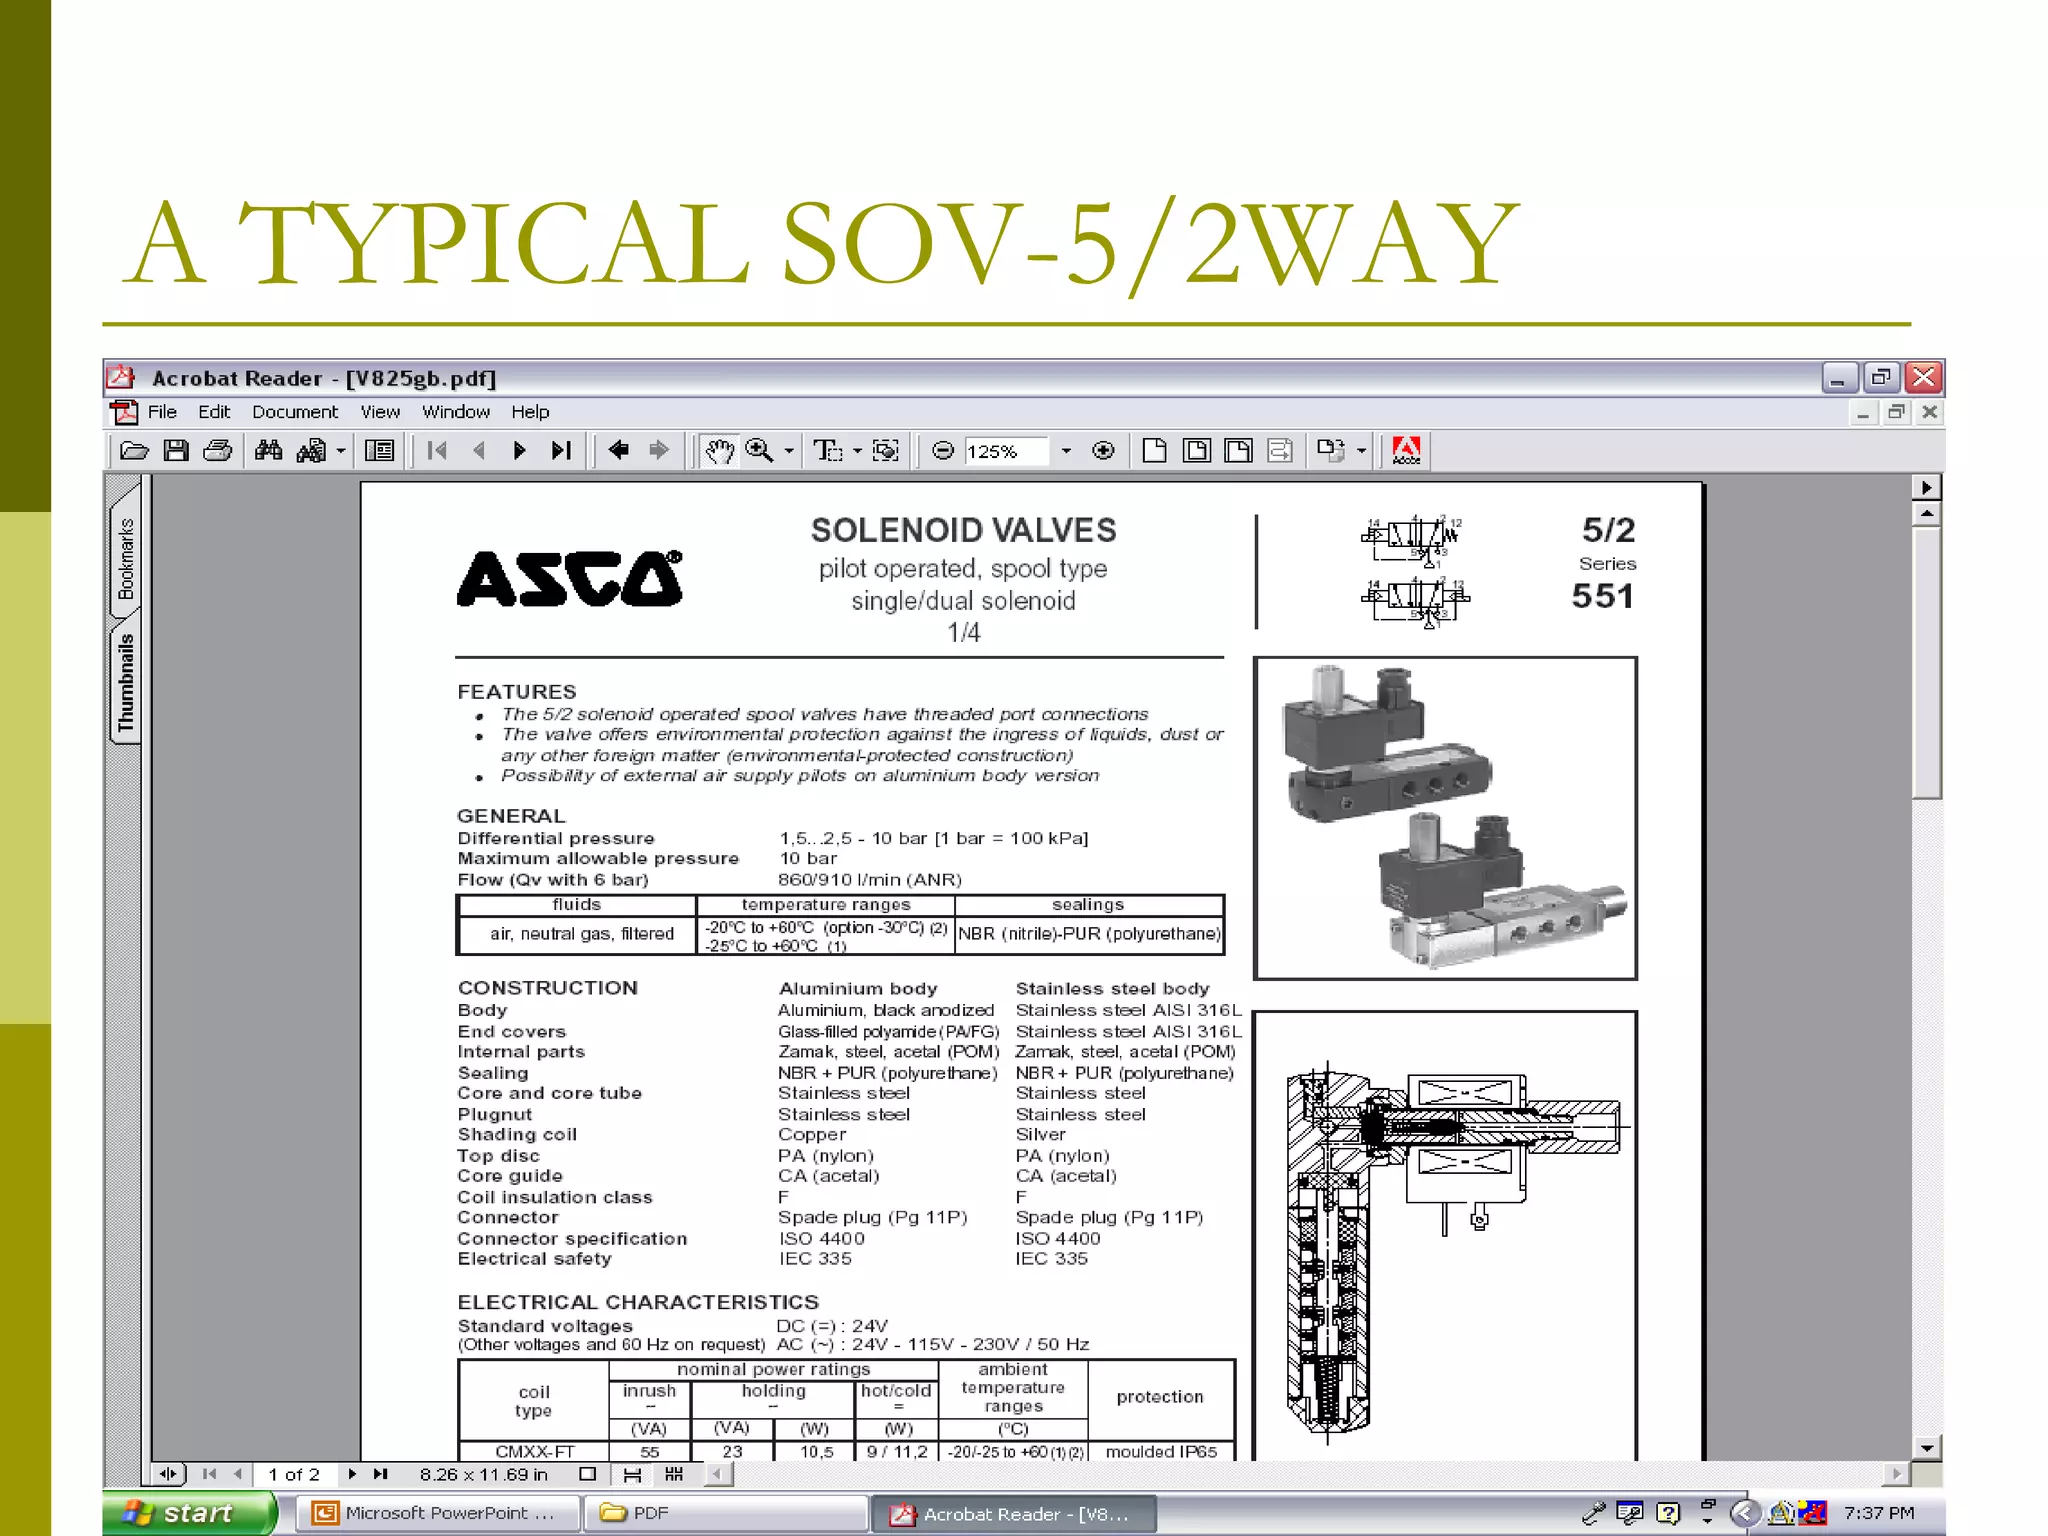Click horizontal scrollbar left arrow

[x=718, y=1474]
